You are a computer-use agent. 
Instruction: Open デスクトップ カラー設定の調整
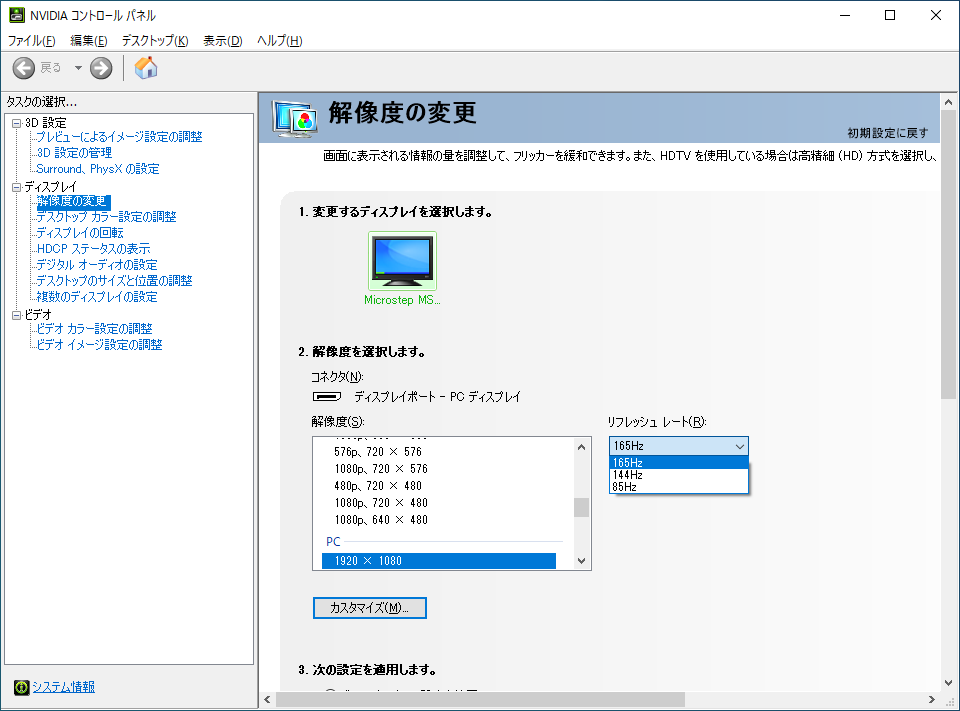[107, 217]
